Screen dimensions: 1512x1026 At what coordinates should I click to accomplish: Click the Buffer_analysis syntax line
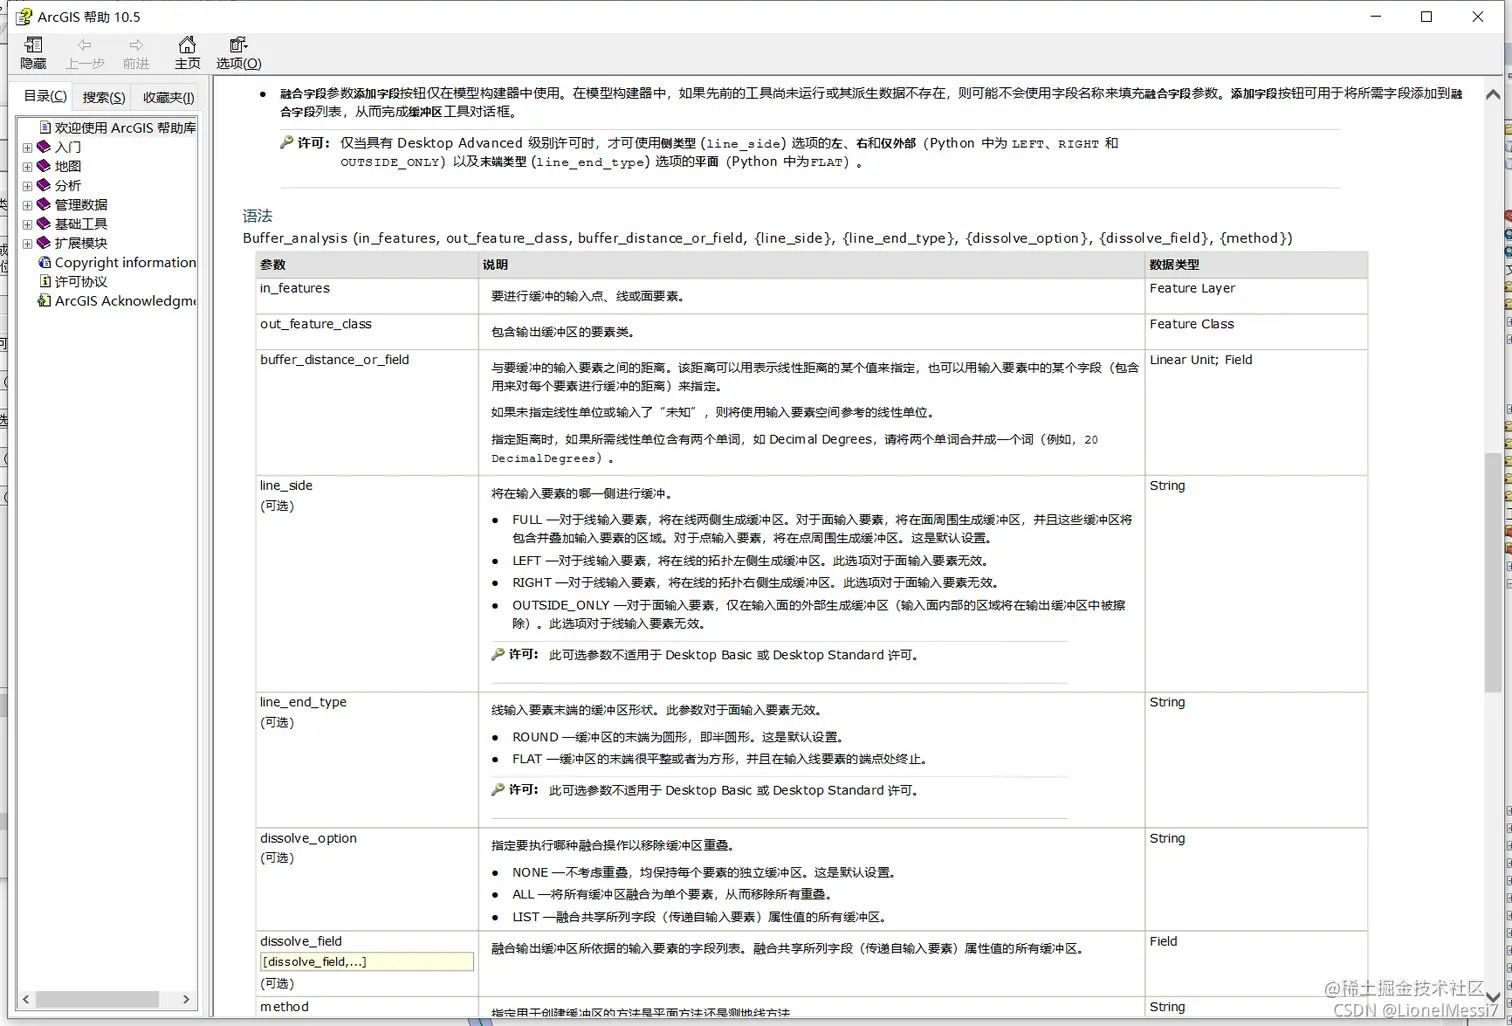tap(767, 238)
